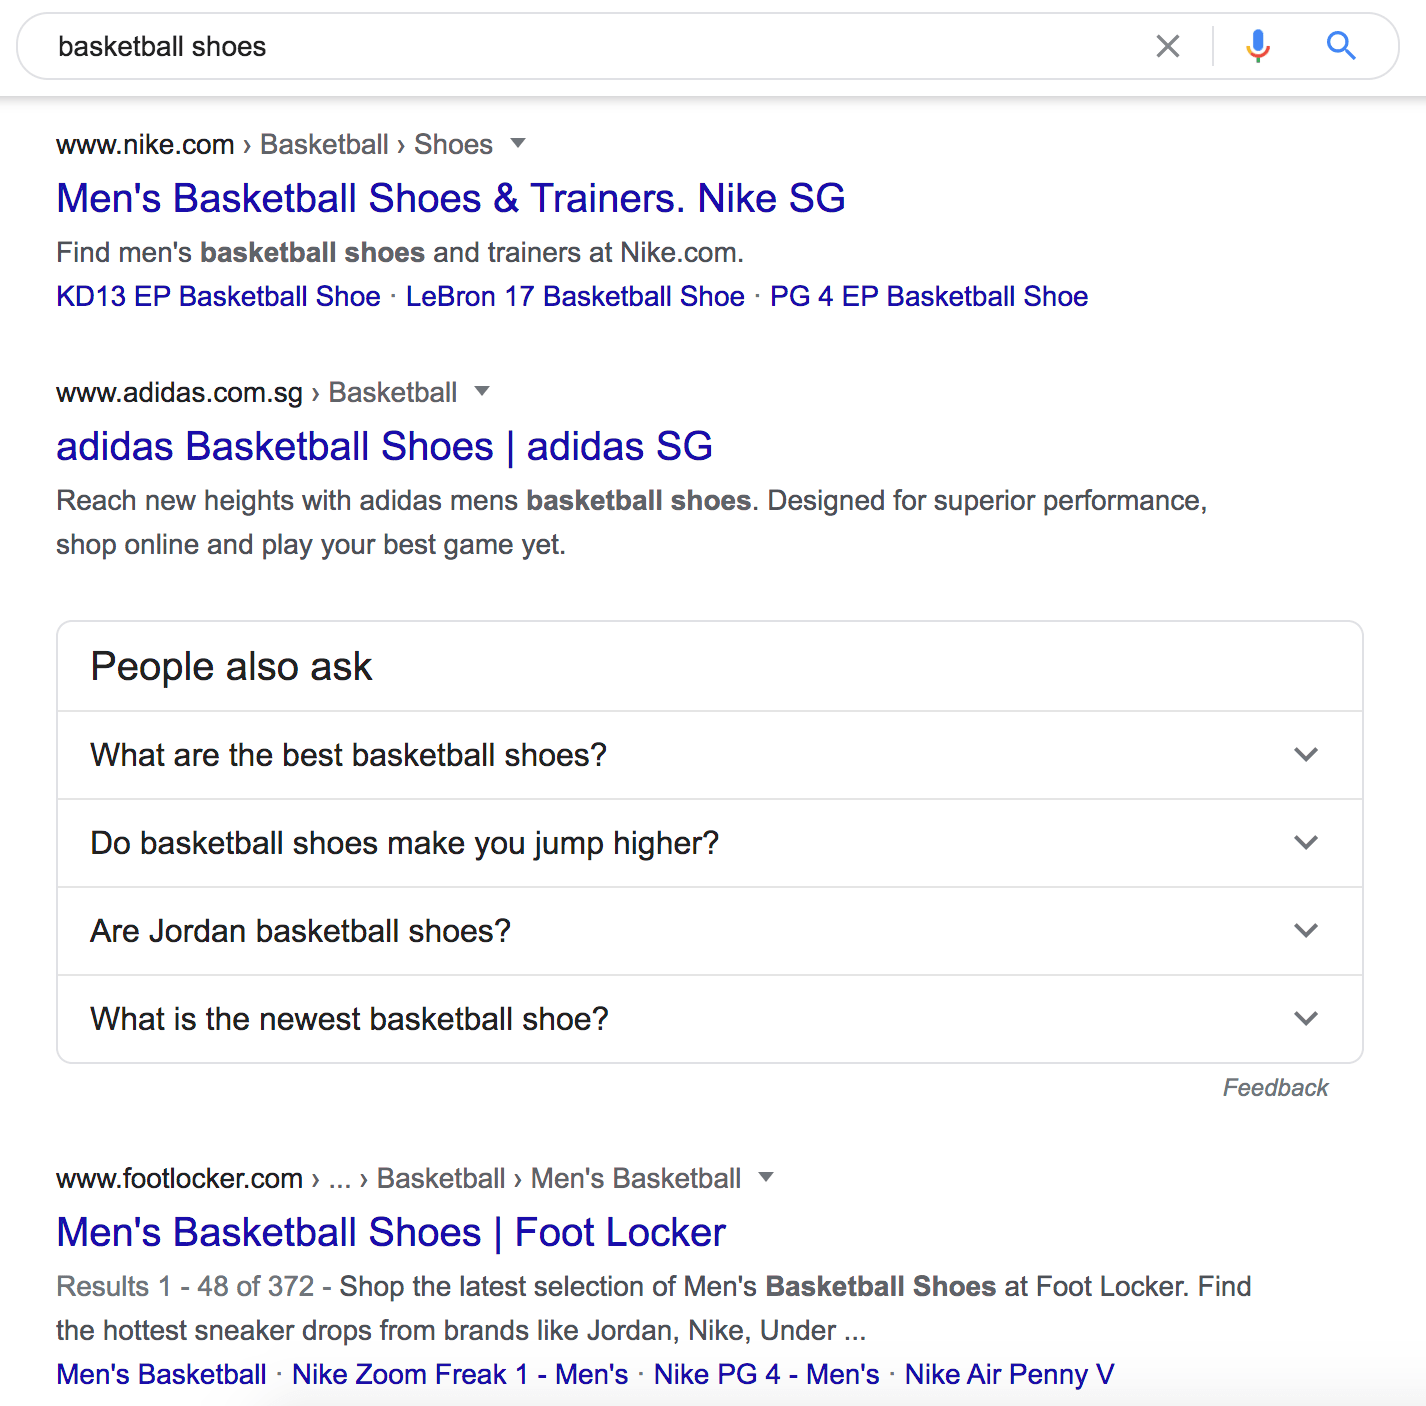Expand 'Are Jordan basketball shoes?' question
Image resolution: width=1426 pixels, height=1406 pixels.
1306,931
